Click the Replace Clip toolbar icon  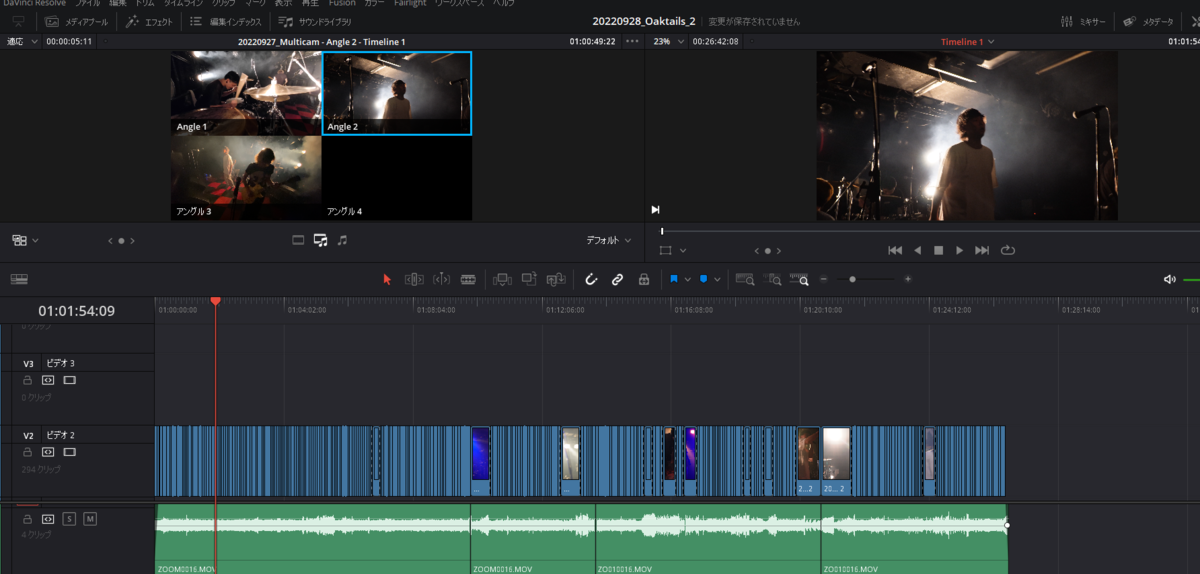(x=556, y=280)
